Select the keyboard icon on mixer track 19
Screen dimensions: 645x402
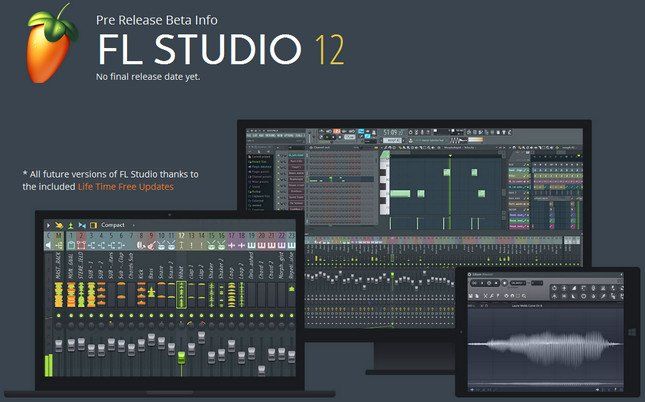coord(251,245)
